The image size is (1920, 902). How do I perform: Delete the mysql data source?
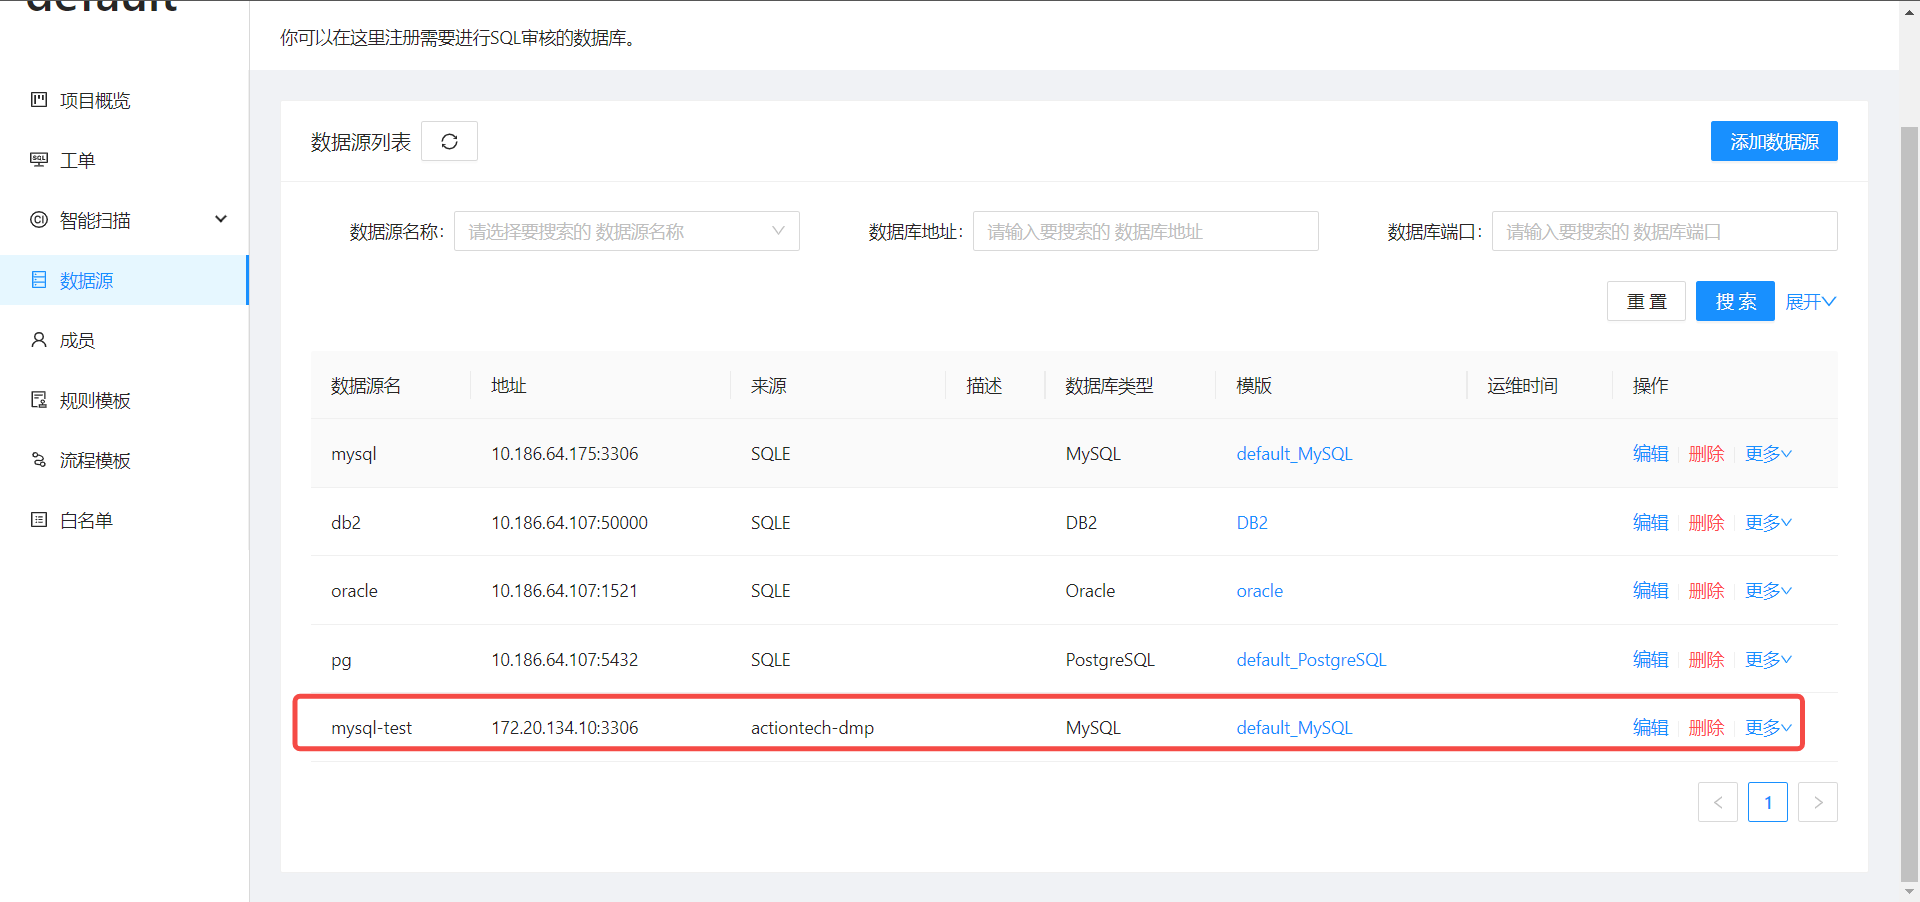click(1706, 453)
